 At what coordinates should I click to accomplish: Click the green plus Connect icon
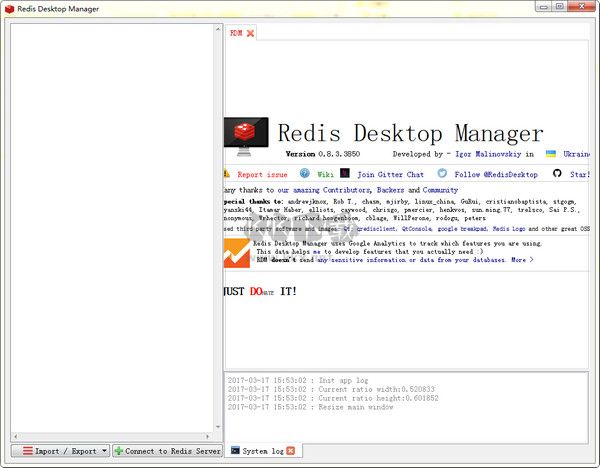point(119,451)
